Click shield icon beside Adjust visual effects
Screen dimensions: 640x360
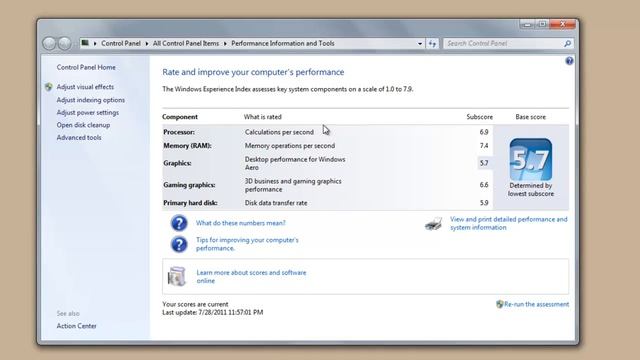tap(49, 87)
